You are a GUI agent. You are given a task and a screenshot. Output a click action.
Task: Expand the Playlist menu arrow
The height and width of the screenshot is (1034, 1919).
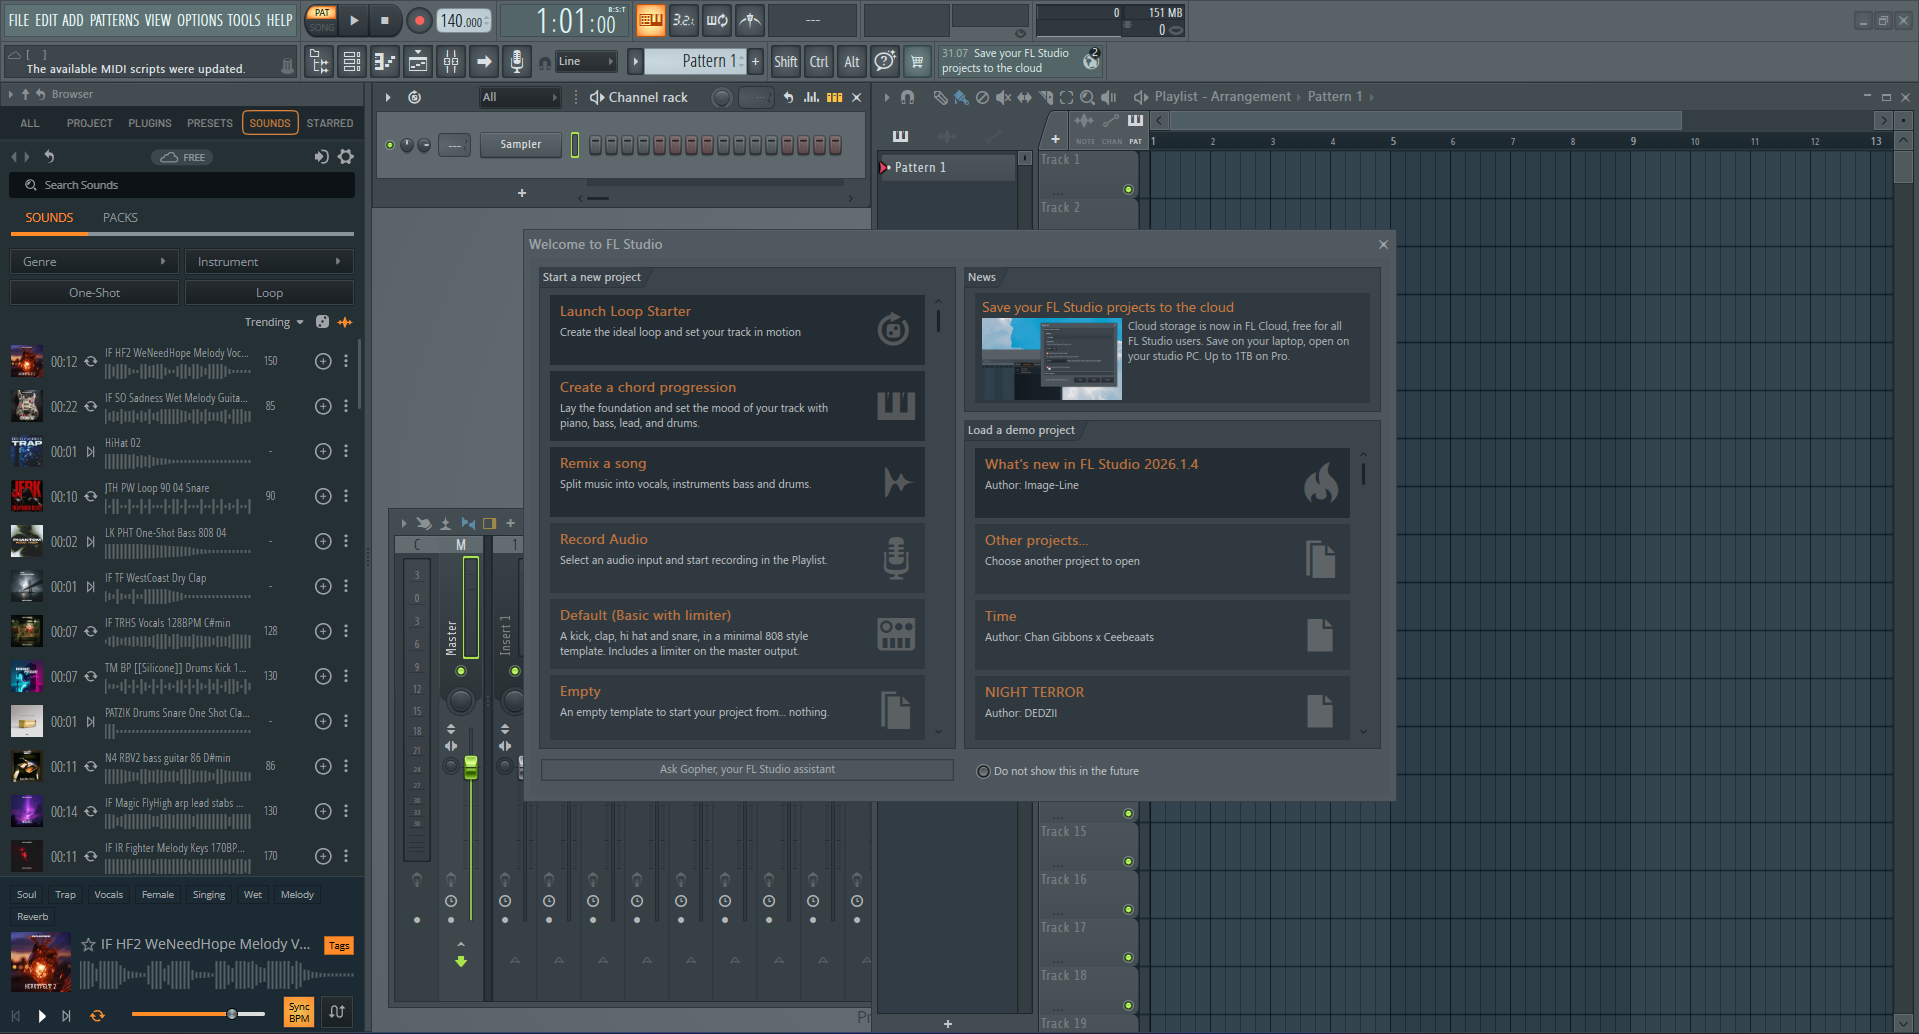coord(886,97)
